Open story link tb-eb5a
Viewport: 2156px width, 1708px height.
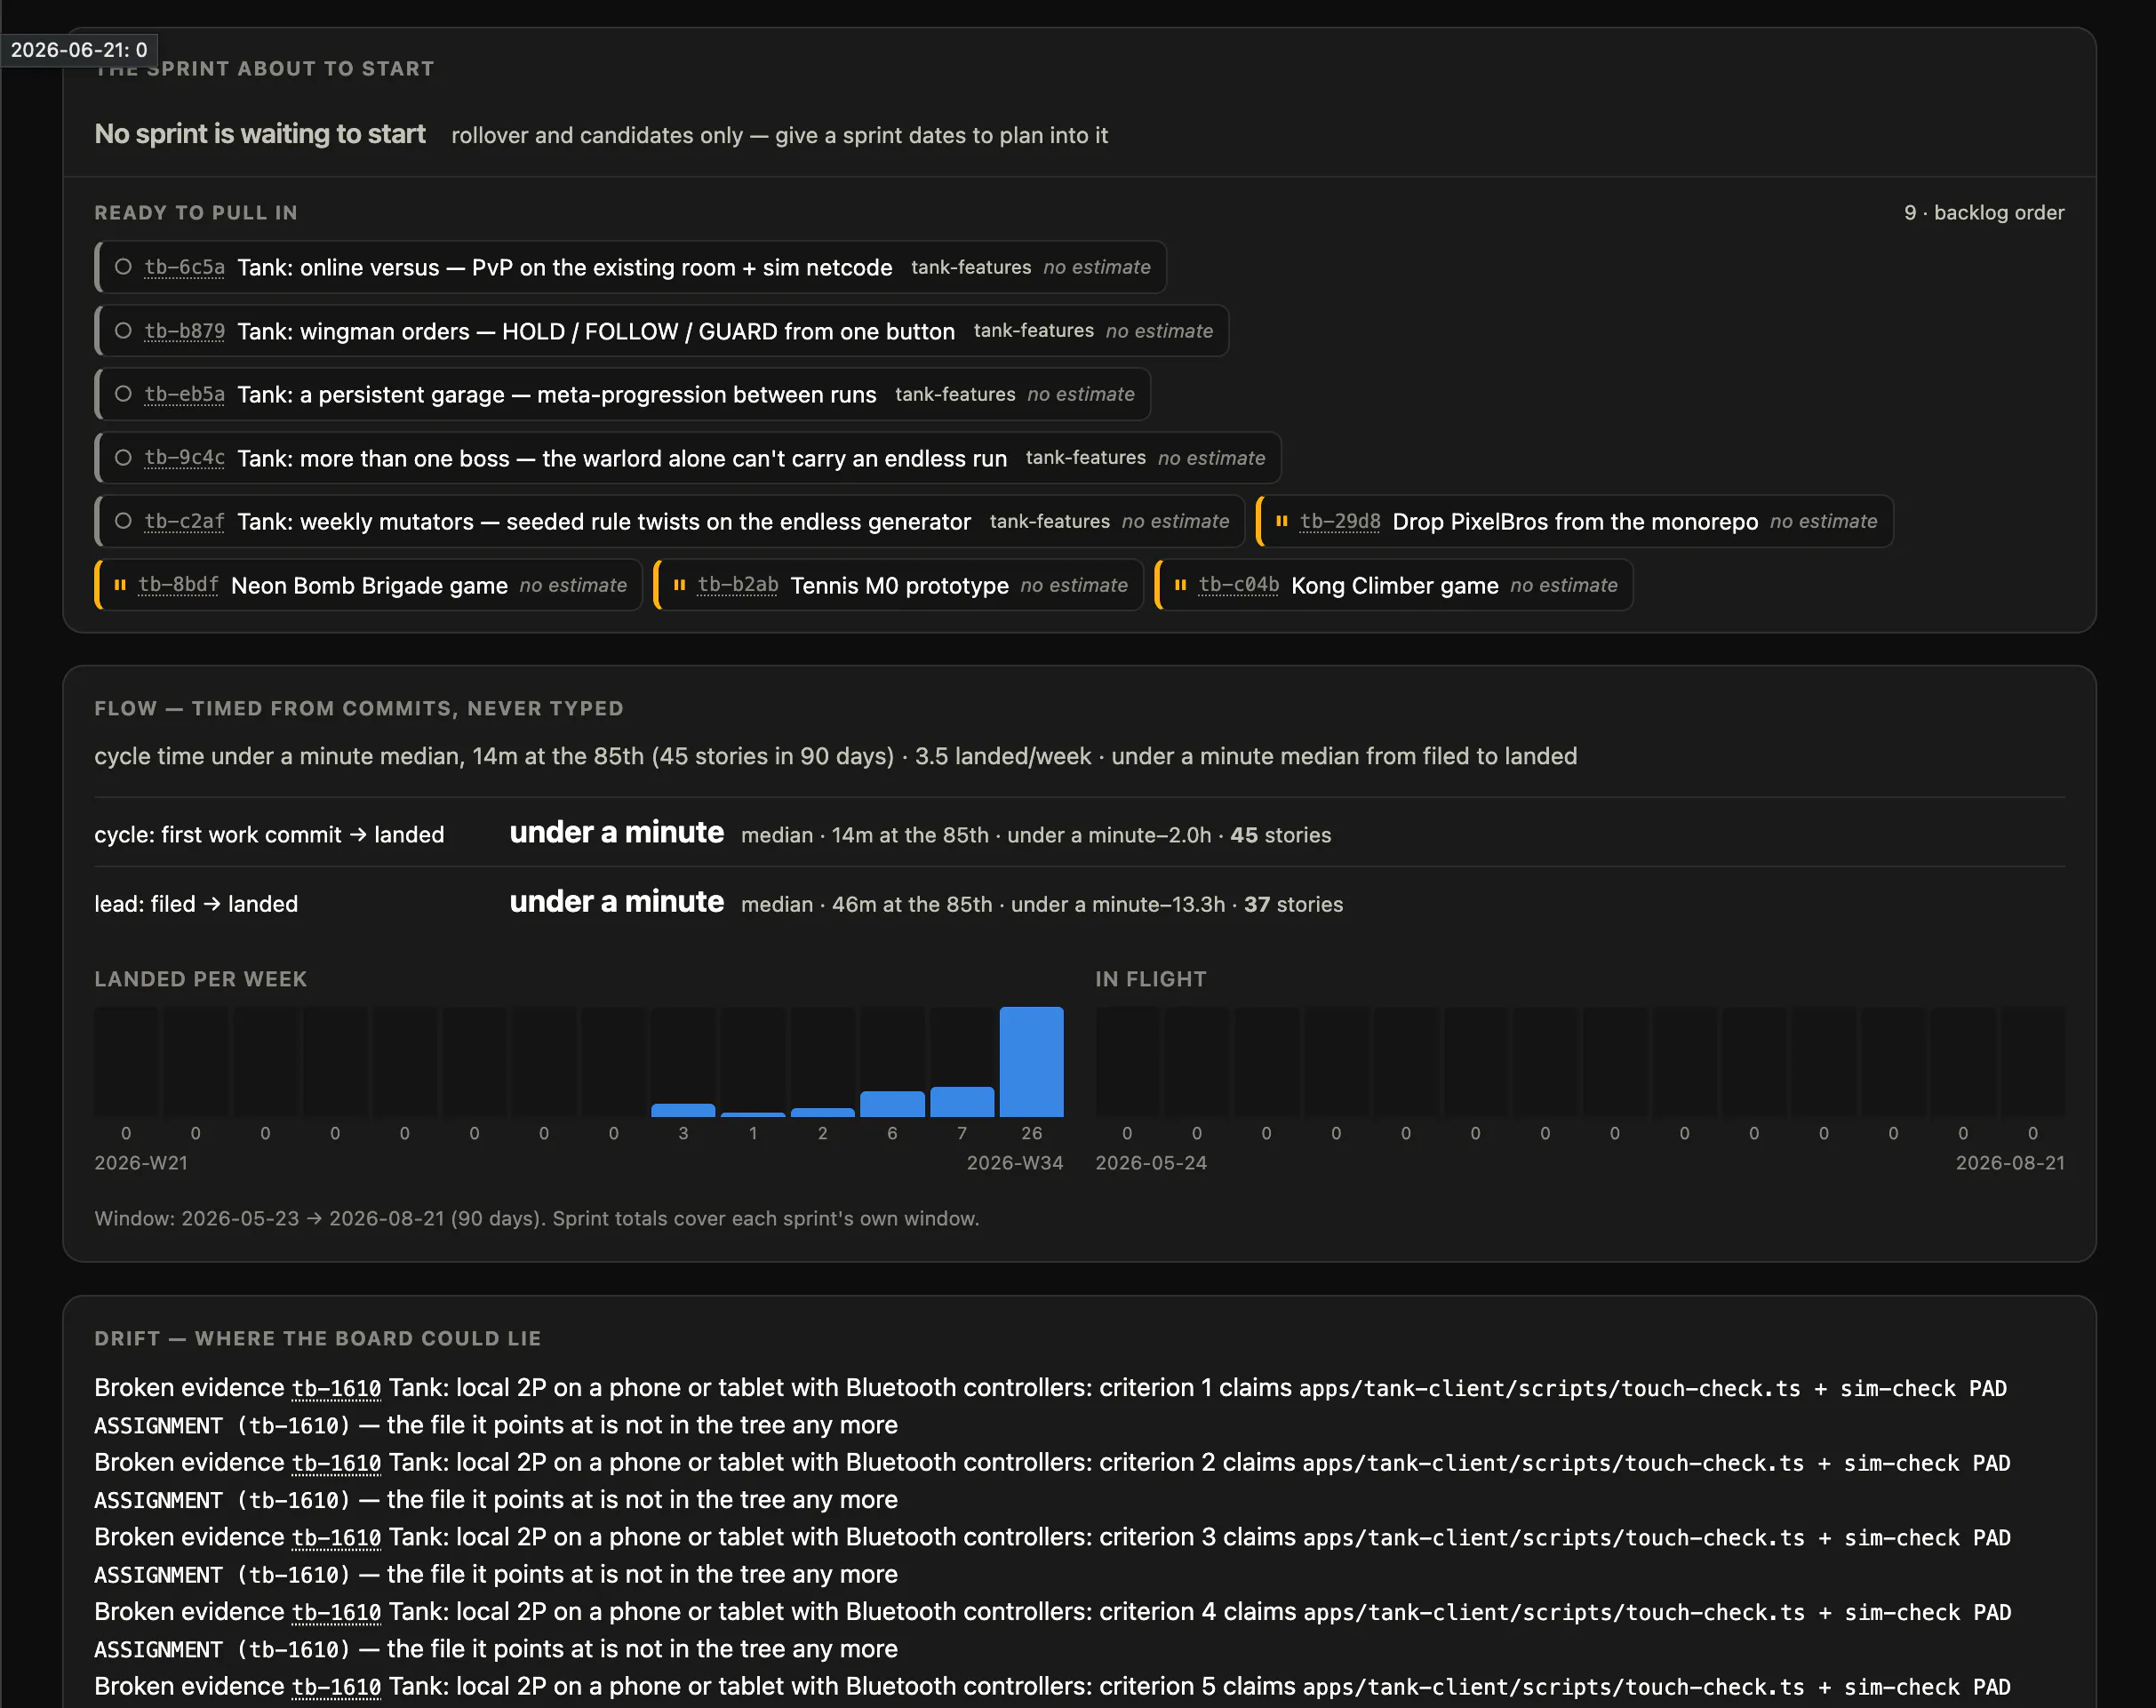(x=184, y=394)
